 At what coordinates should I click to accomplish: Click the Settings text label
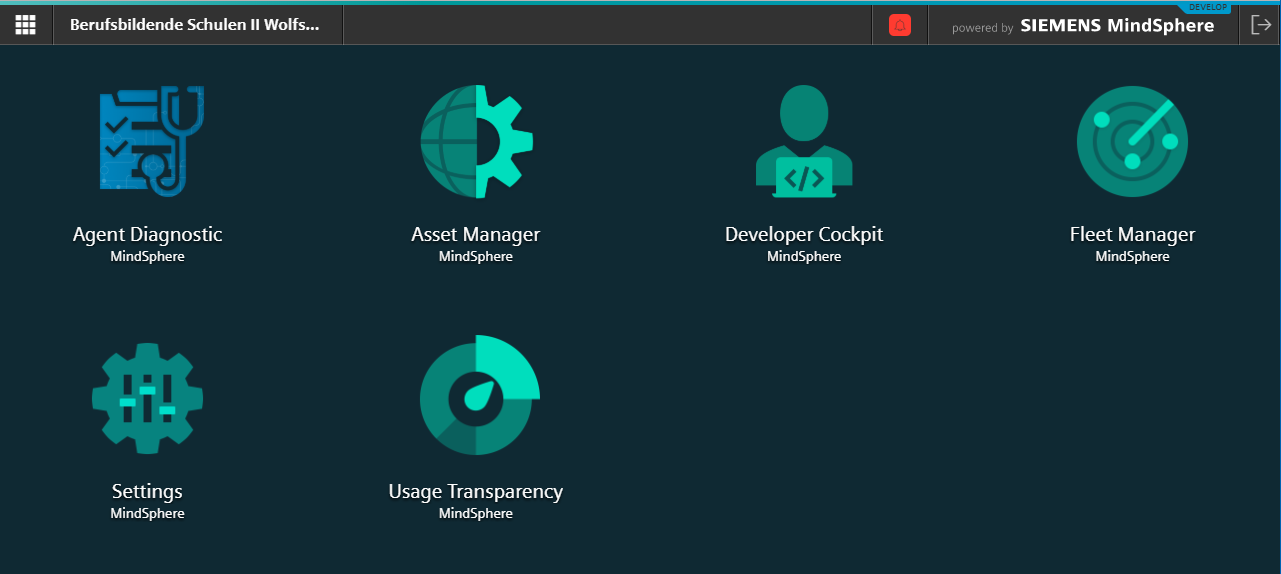(147, 491)
